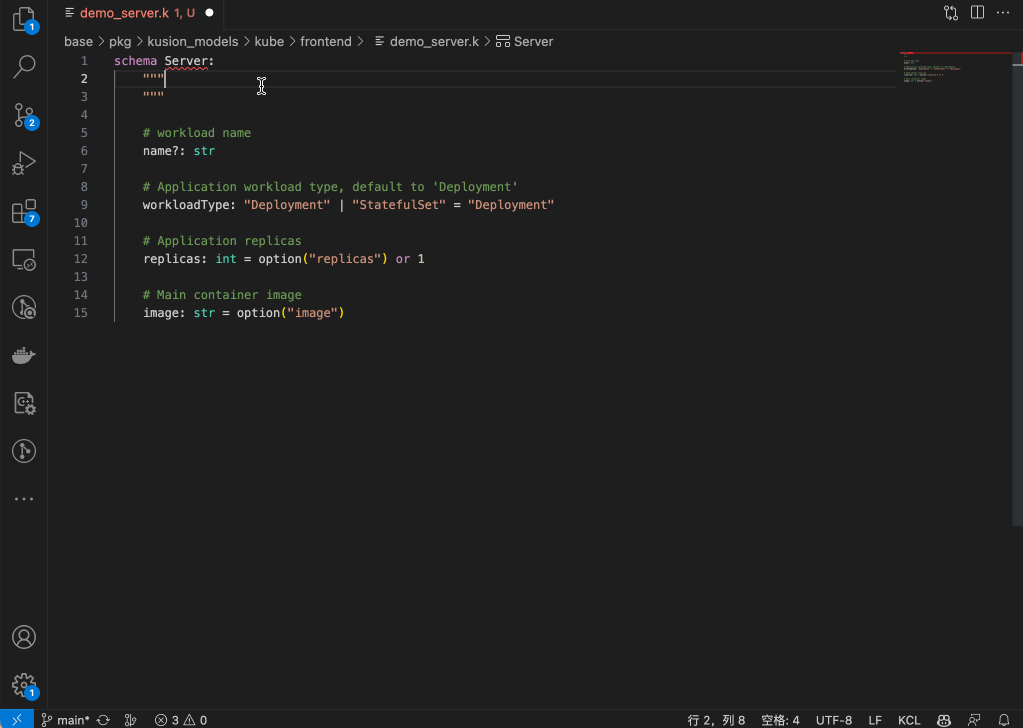Expand additional views ellipsis in activity bar

tap(23, 499)
